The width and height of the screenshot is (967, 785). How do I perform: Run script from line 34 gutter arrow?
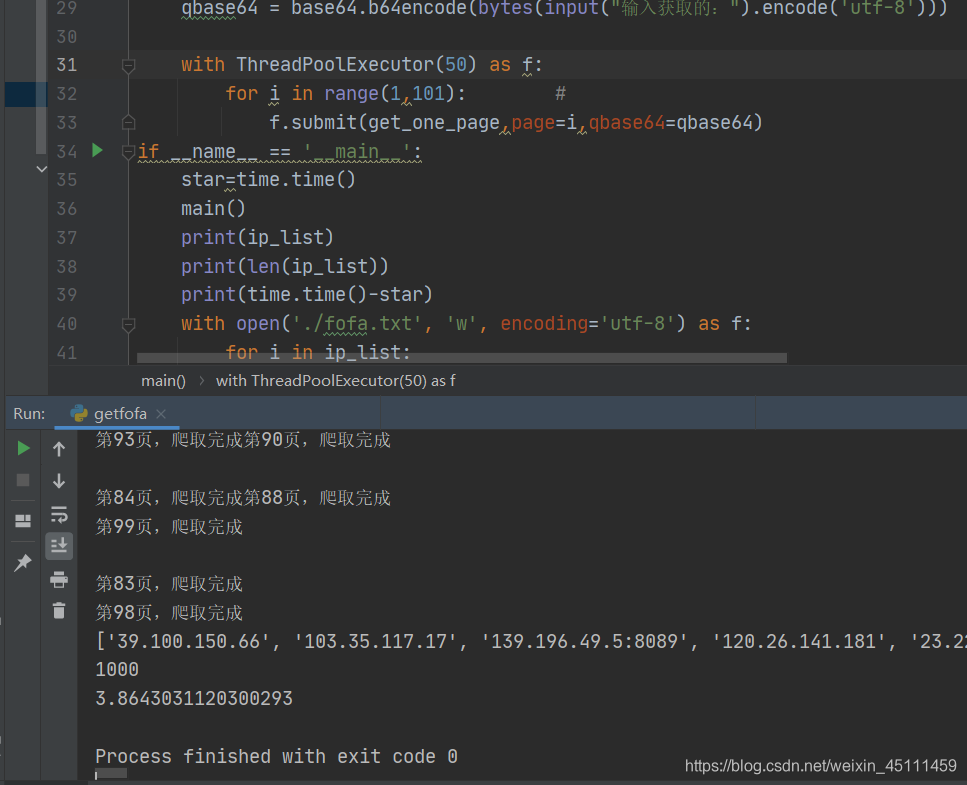coord(97,150)
